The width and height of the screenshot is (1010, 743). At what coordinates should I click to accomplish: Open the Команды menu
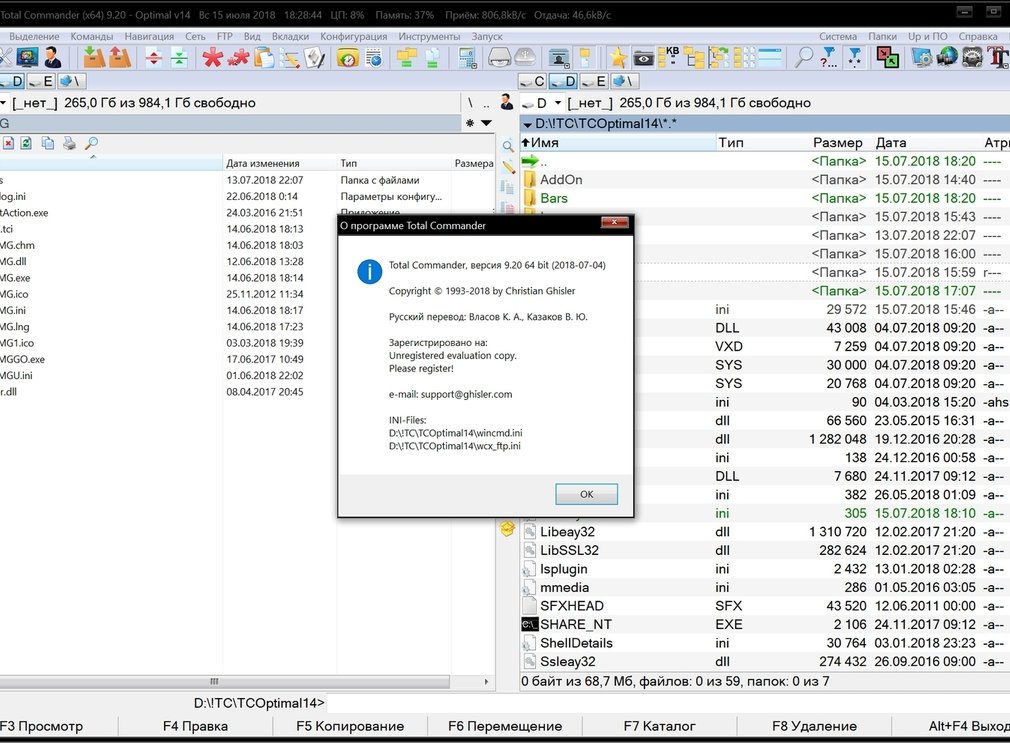(x=91, y=36)
